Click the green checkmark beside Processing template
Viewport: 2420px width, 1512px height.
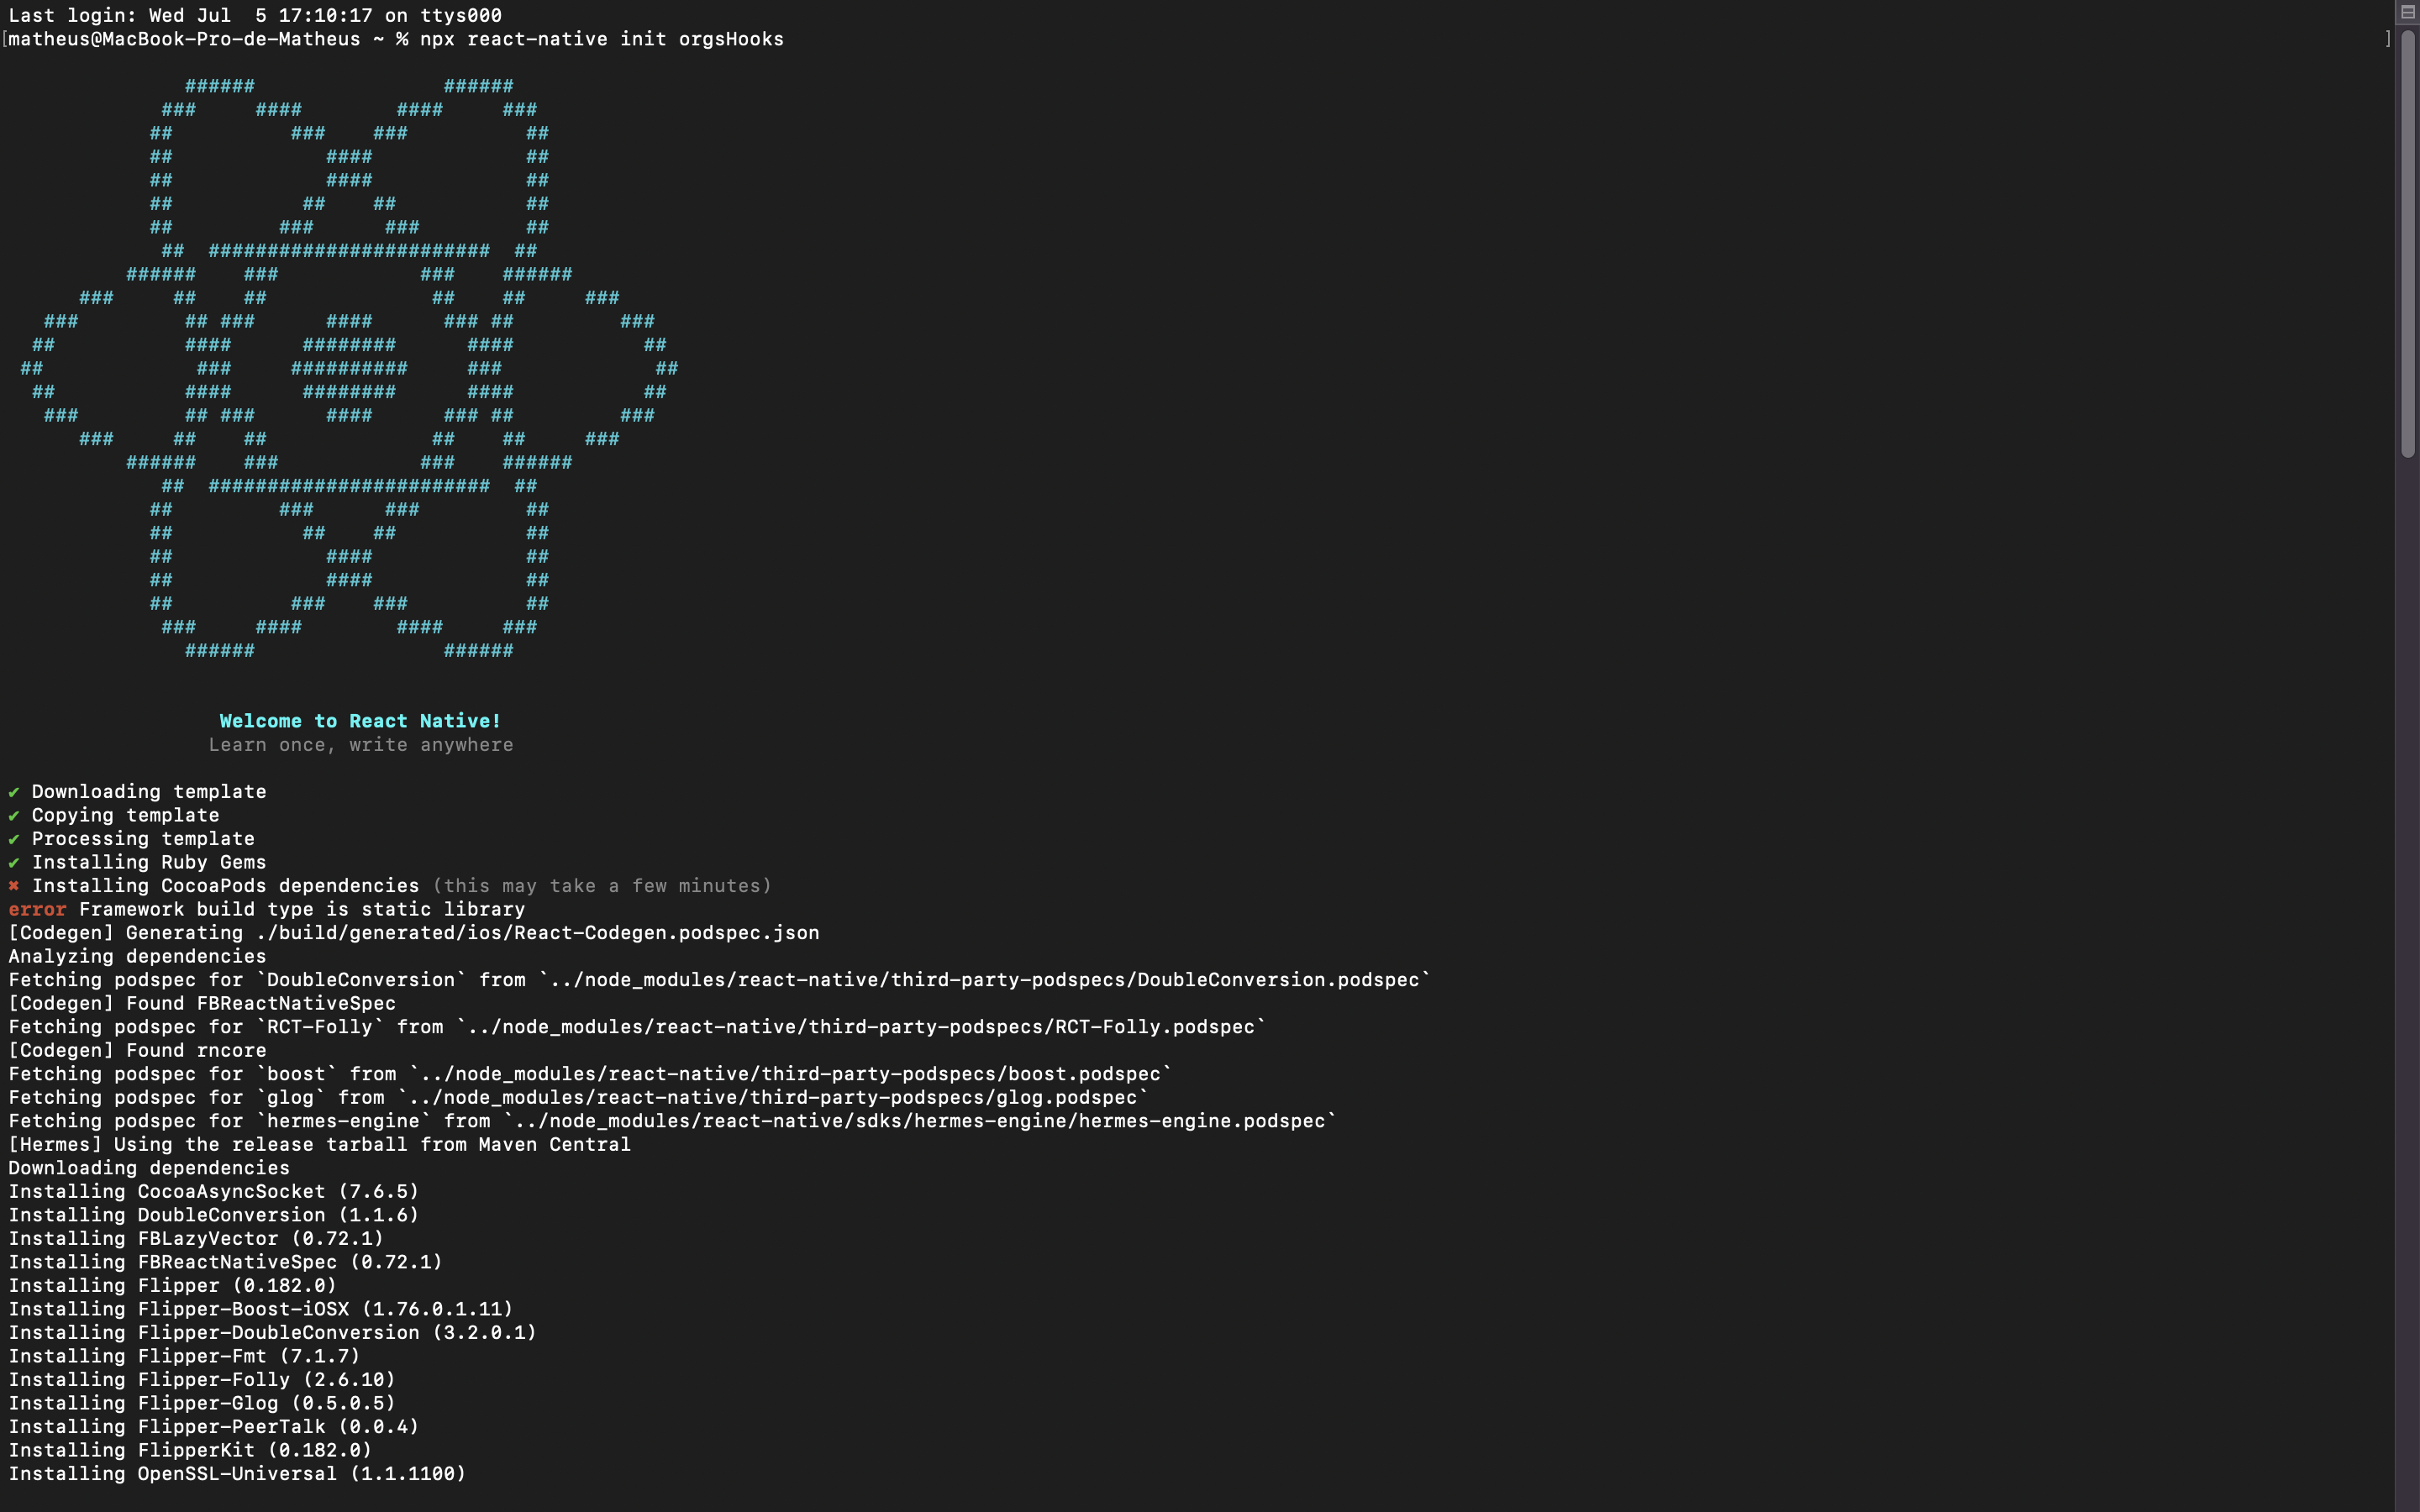(14, 839)
